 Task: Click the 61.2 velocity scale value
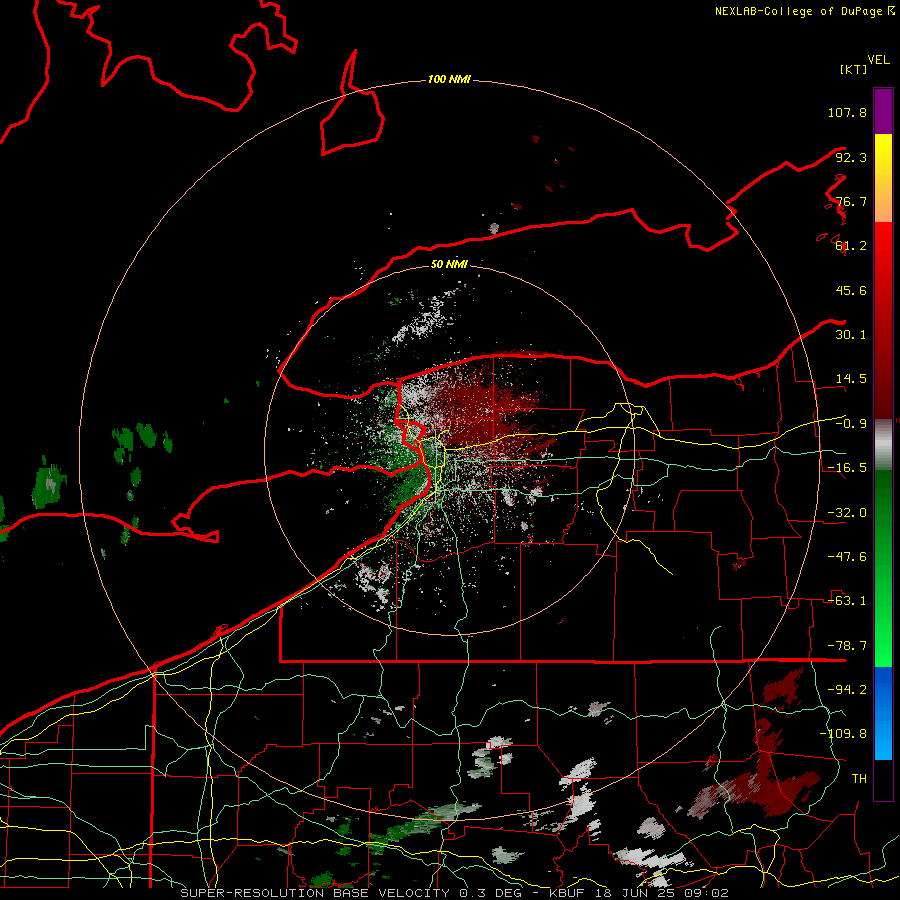[851, 246]
